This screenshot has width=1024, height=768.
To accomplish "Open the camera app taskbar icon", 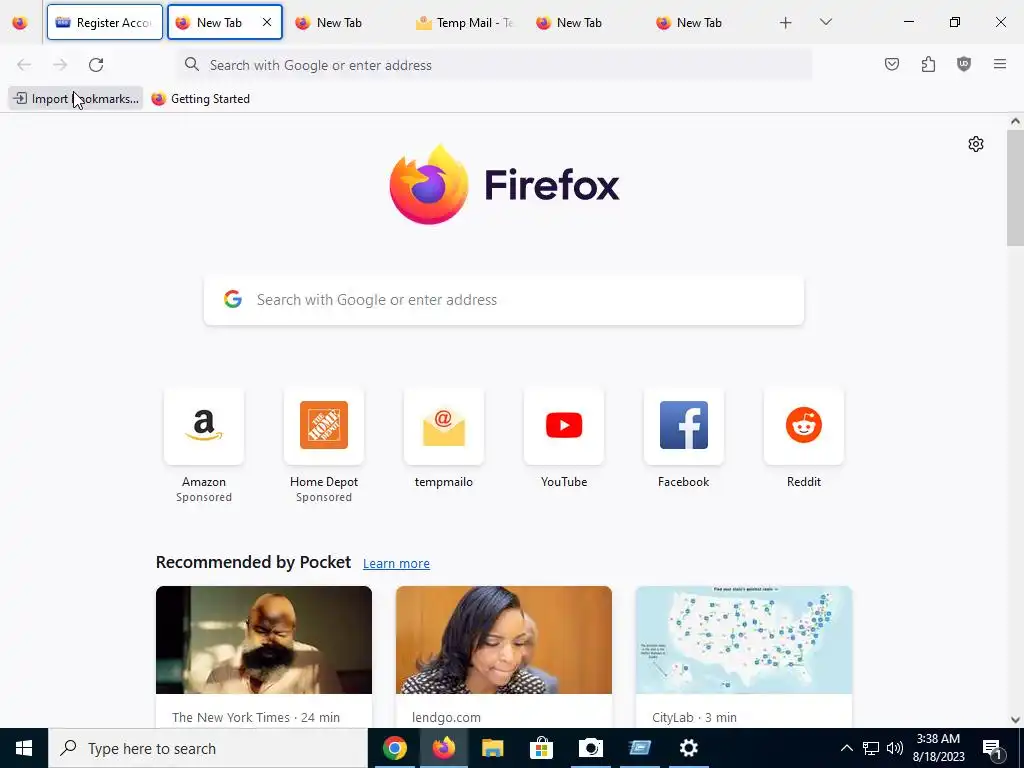I will [x=590, y=748].
